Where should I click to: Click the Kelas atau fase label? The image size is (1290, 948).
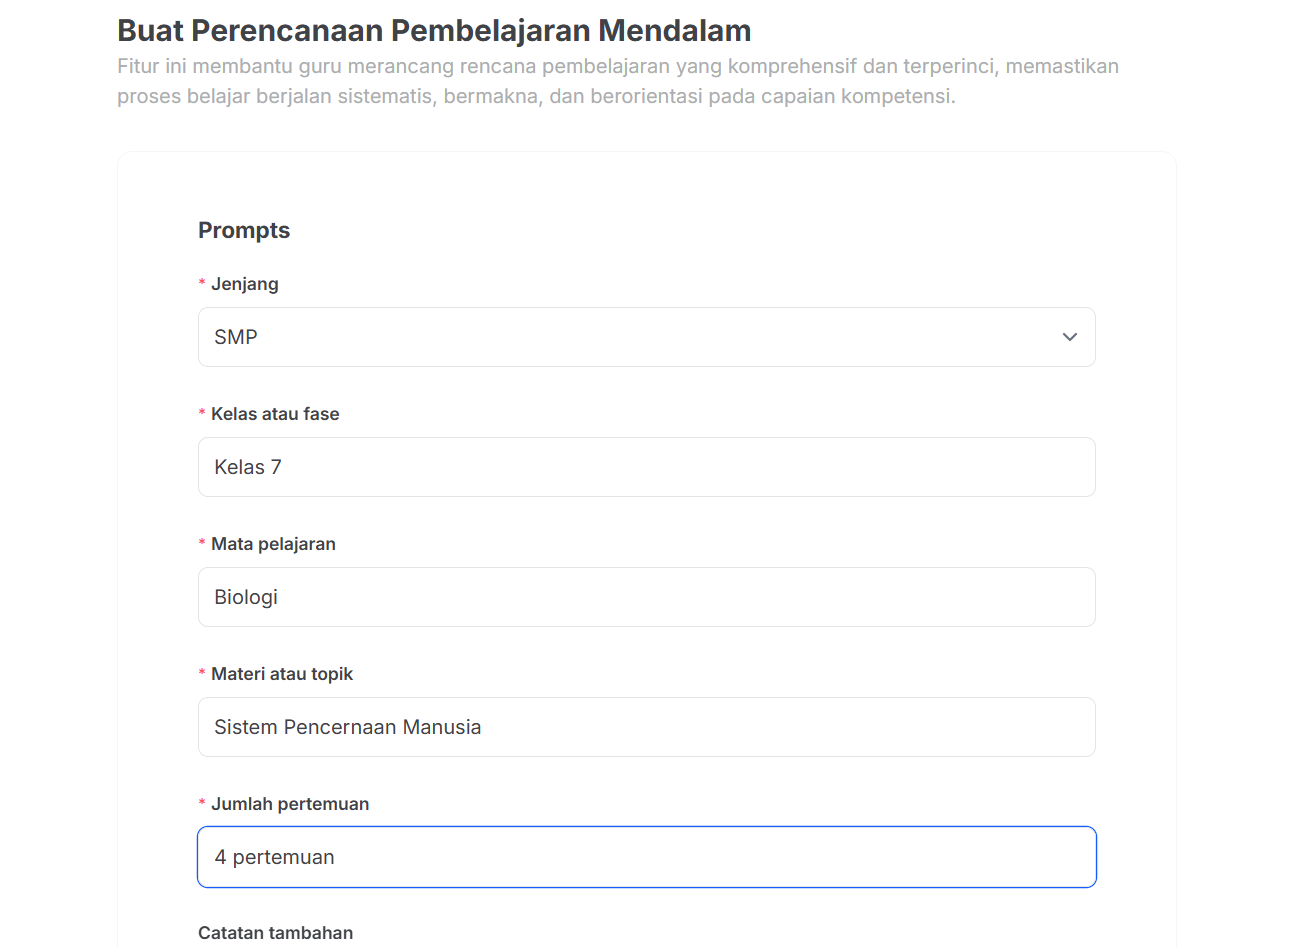[275, 414]
